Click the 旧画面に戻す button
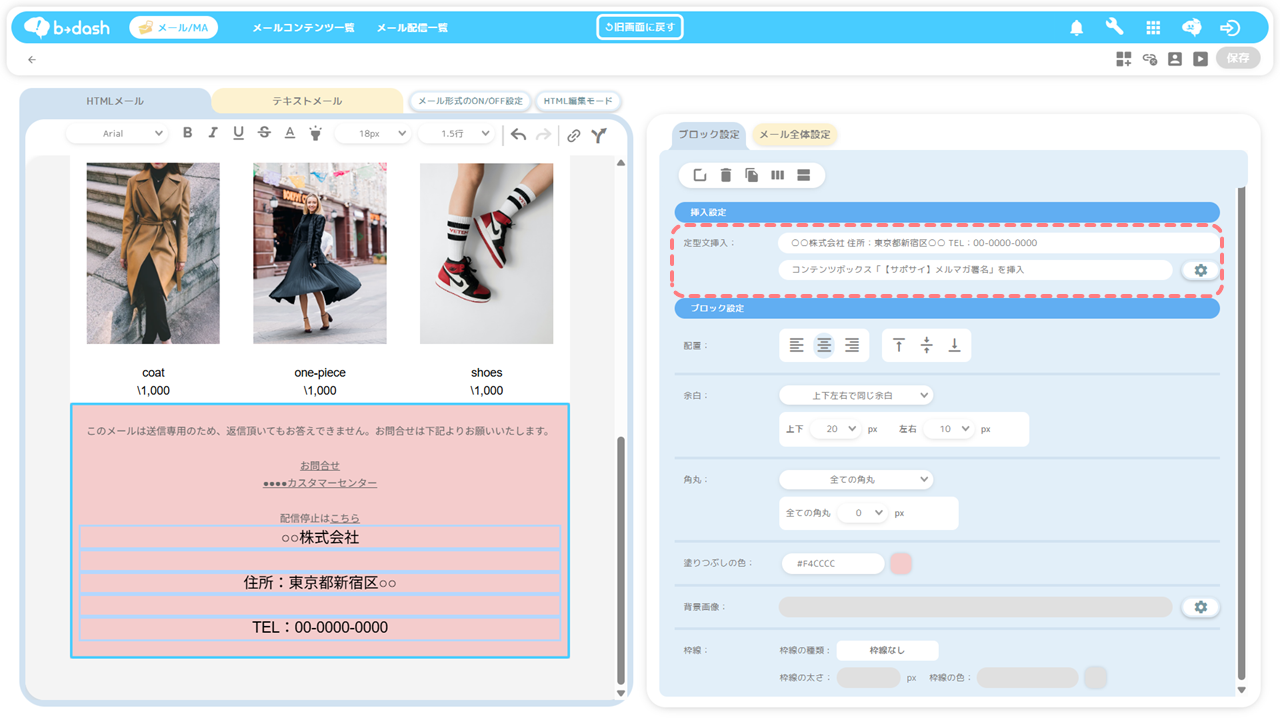This screenshot has height=720, width=1280. tap(640, 27)
